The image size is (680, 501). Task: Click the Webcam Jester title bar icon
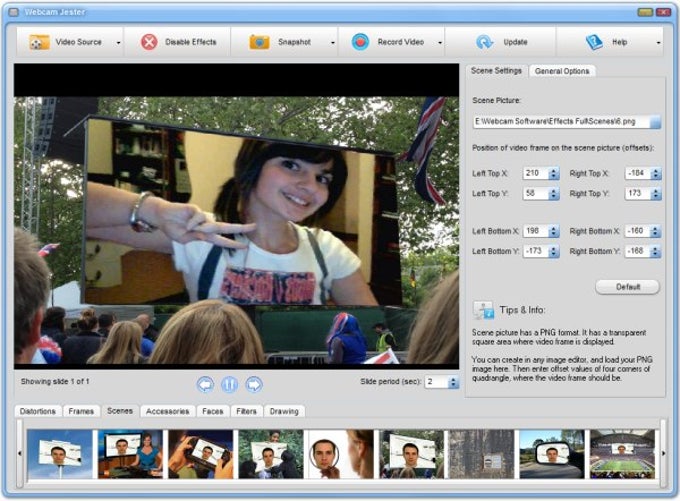(x=14, y=12)
